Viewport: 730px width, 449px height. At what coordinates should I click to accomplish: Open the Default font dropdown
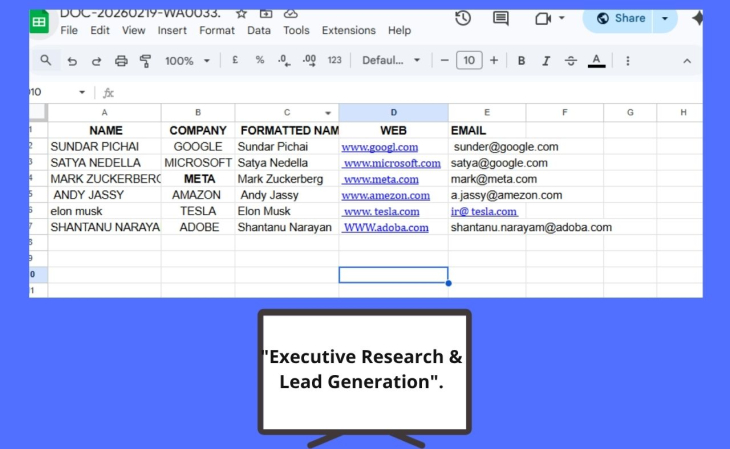coord(391,61)
